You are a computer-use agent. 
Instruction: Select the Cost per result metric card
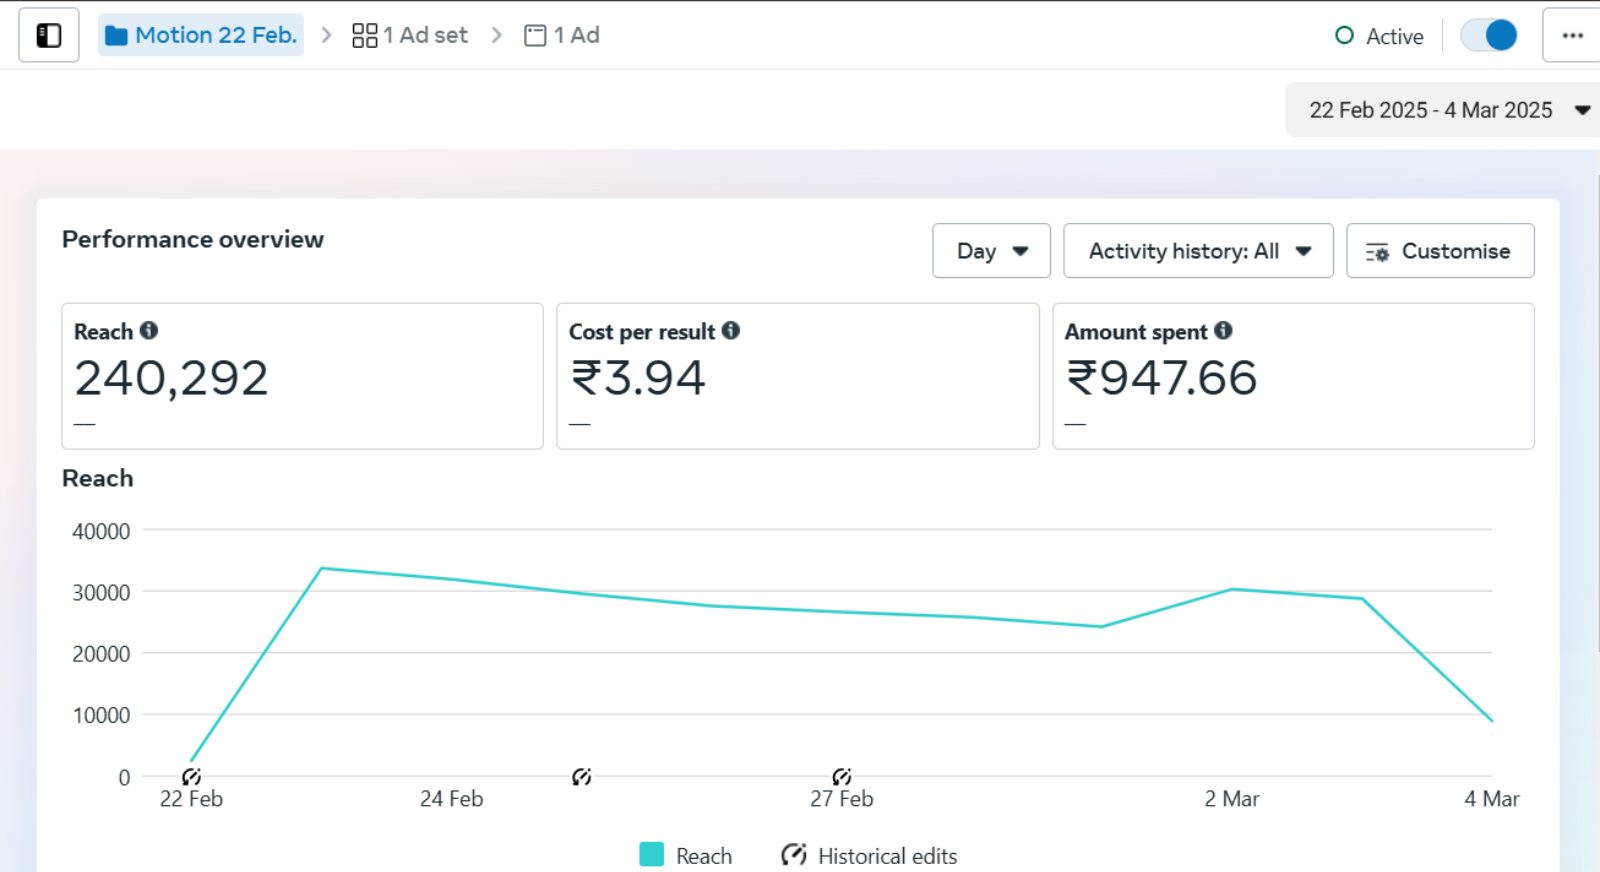coord(797,376)
